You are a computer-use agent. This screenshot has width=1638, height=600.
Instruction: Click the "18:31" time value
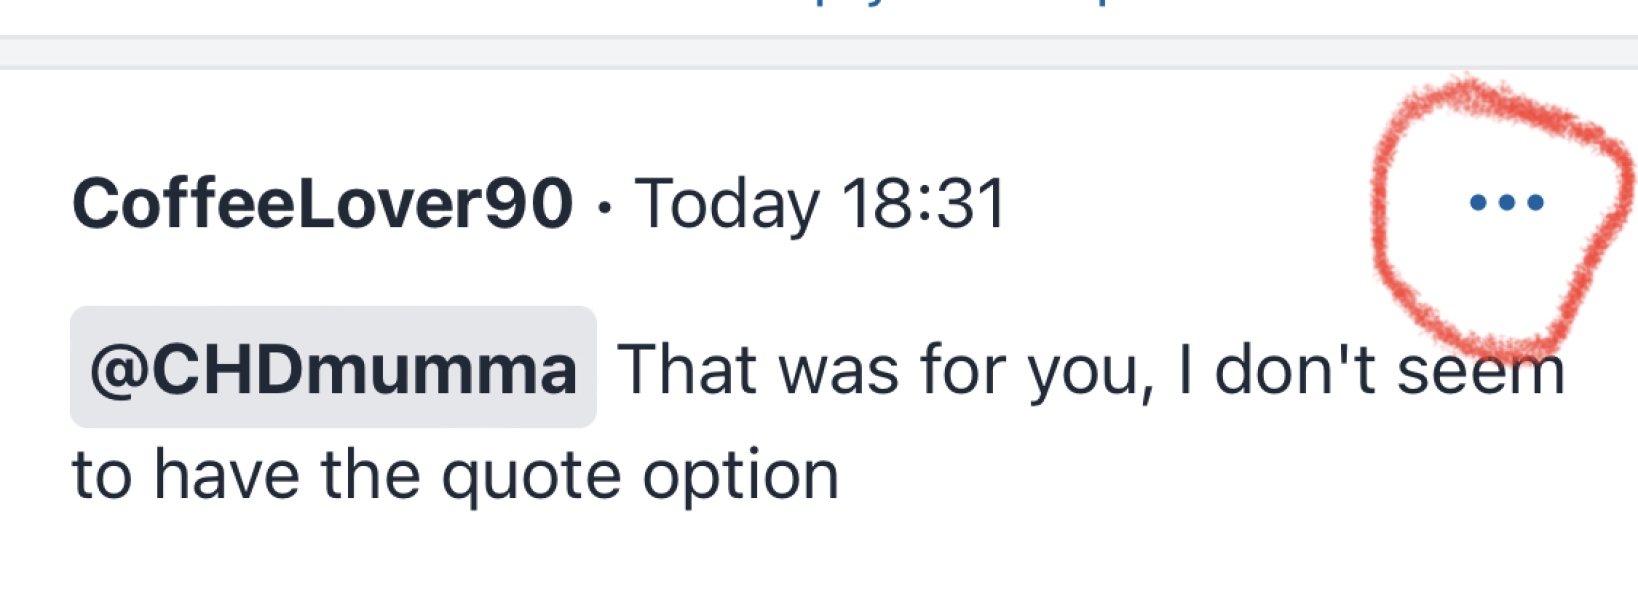point(922,204)
